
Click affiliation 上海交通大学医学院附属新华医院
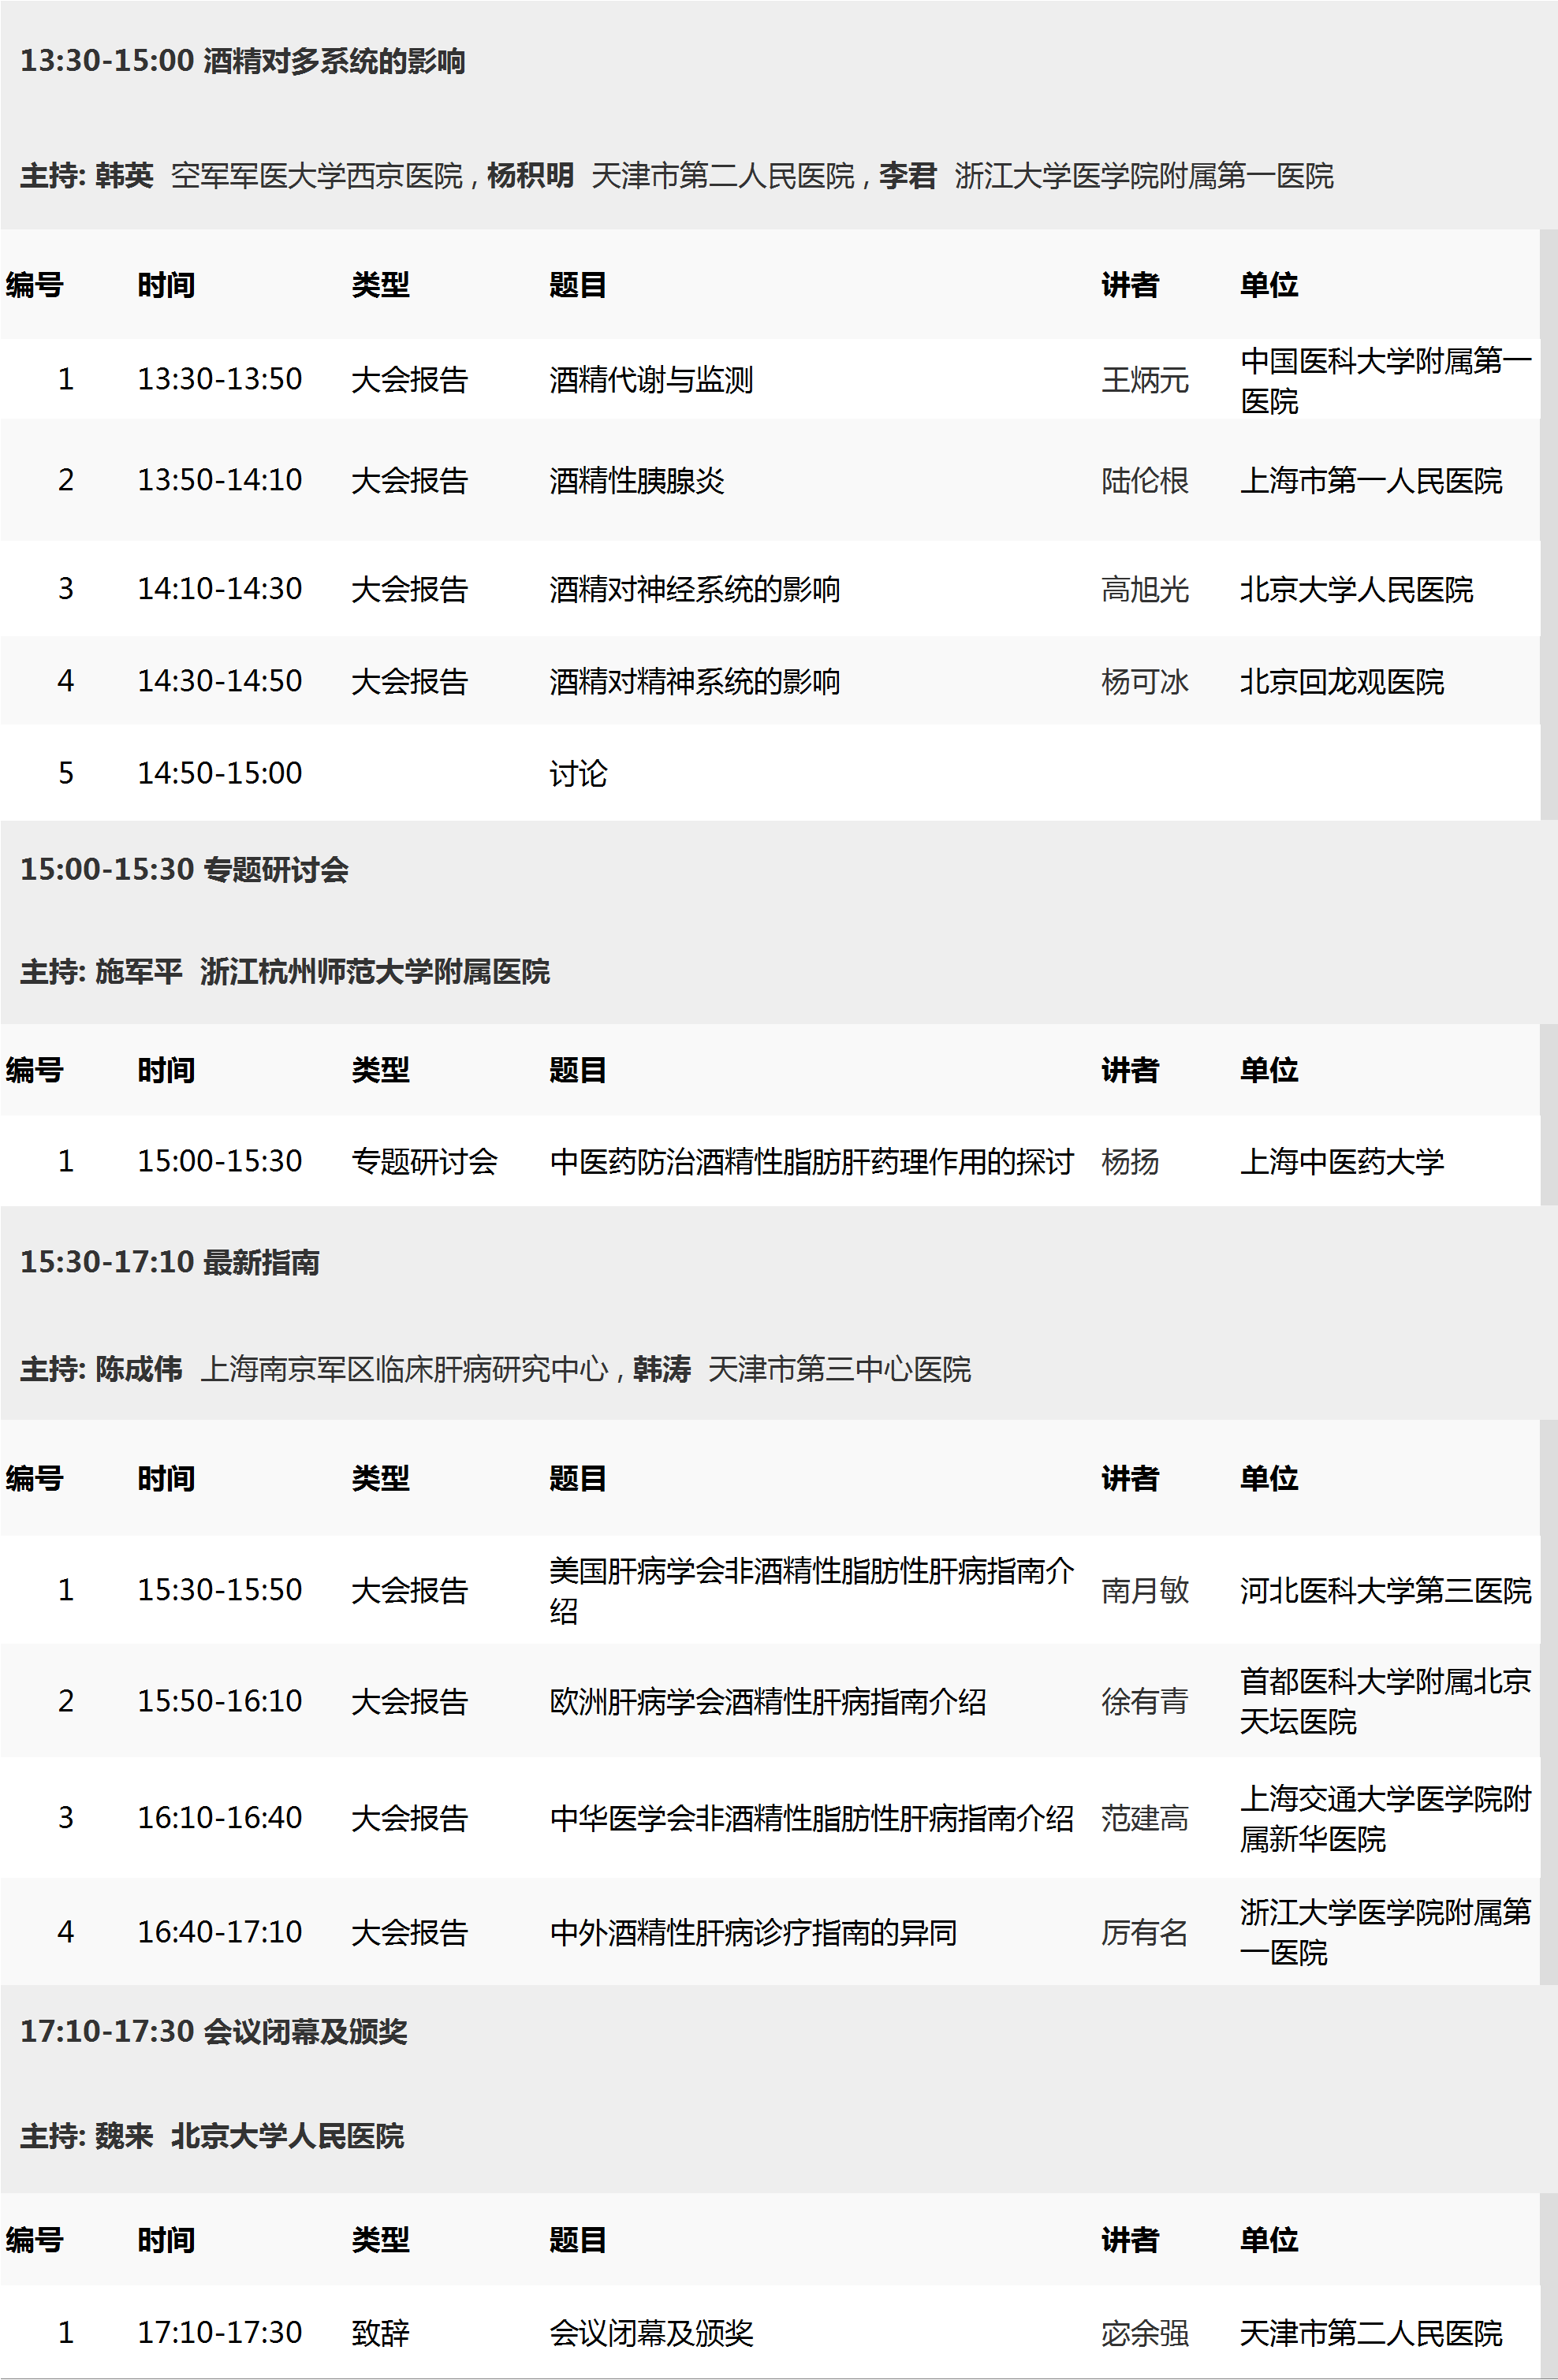click(x=1386, y=1818)
